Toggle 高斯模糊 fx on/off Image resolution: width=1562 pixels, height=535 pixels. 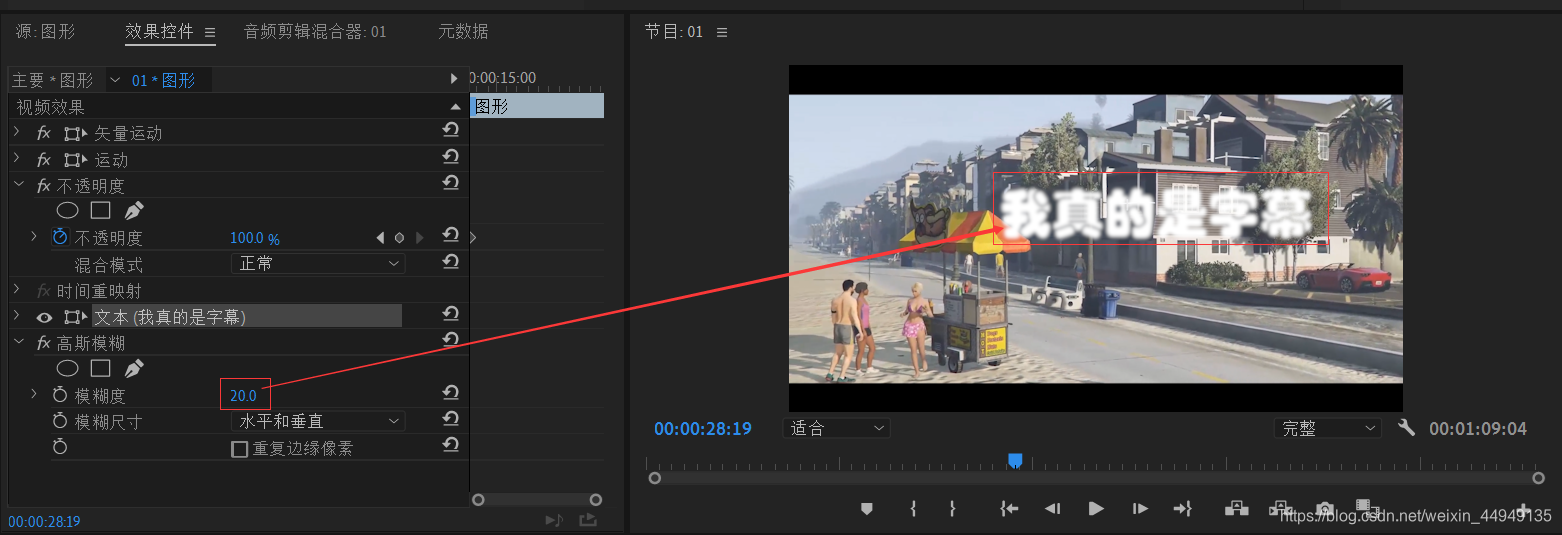[x=43, y=343]
